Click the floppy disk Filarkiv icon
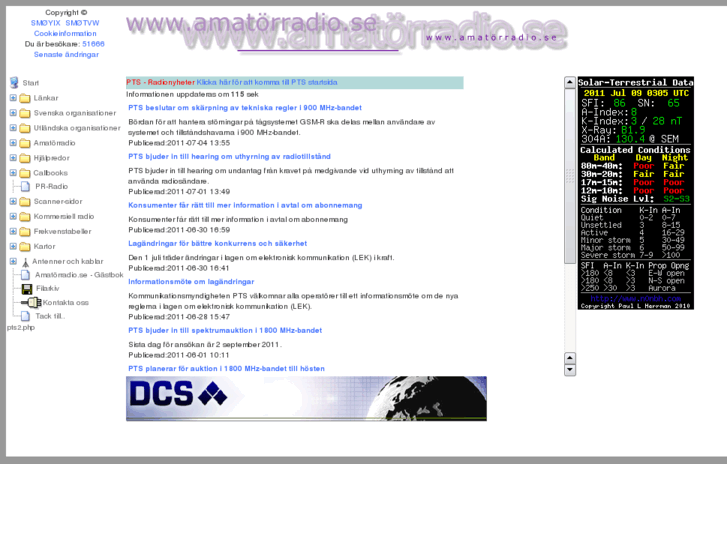This screenshot has width=727, height=545. point(27,289)
